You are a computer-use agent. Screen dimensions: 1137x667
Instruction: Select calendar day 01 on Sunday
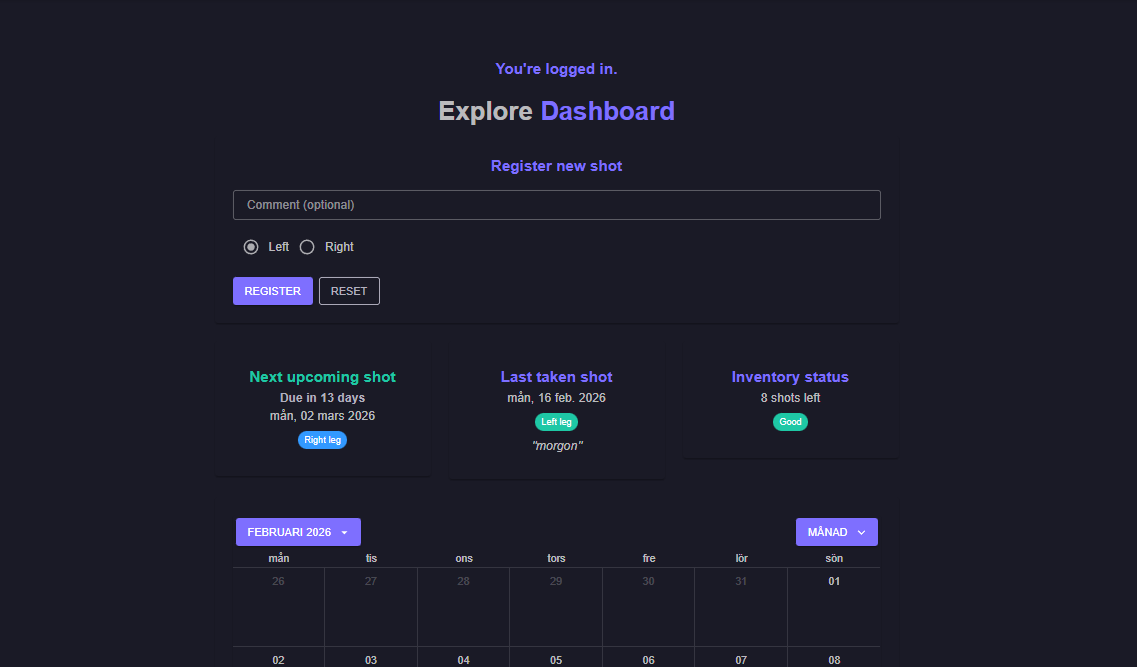pos(834,581)
